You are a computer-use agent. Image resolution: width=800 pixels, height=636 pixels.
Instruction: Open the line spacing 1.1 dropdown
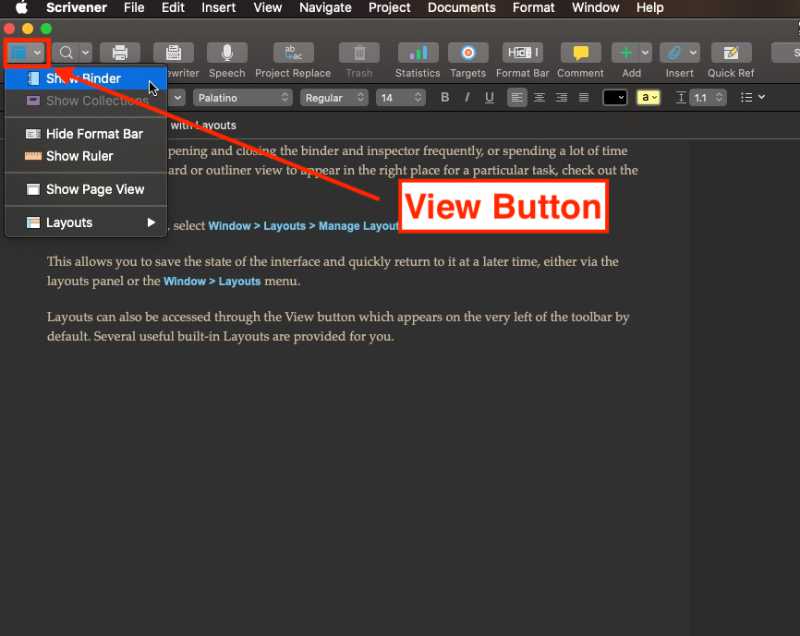708,97
